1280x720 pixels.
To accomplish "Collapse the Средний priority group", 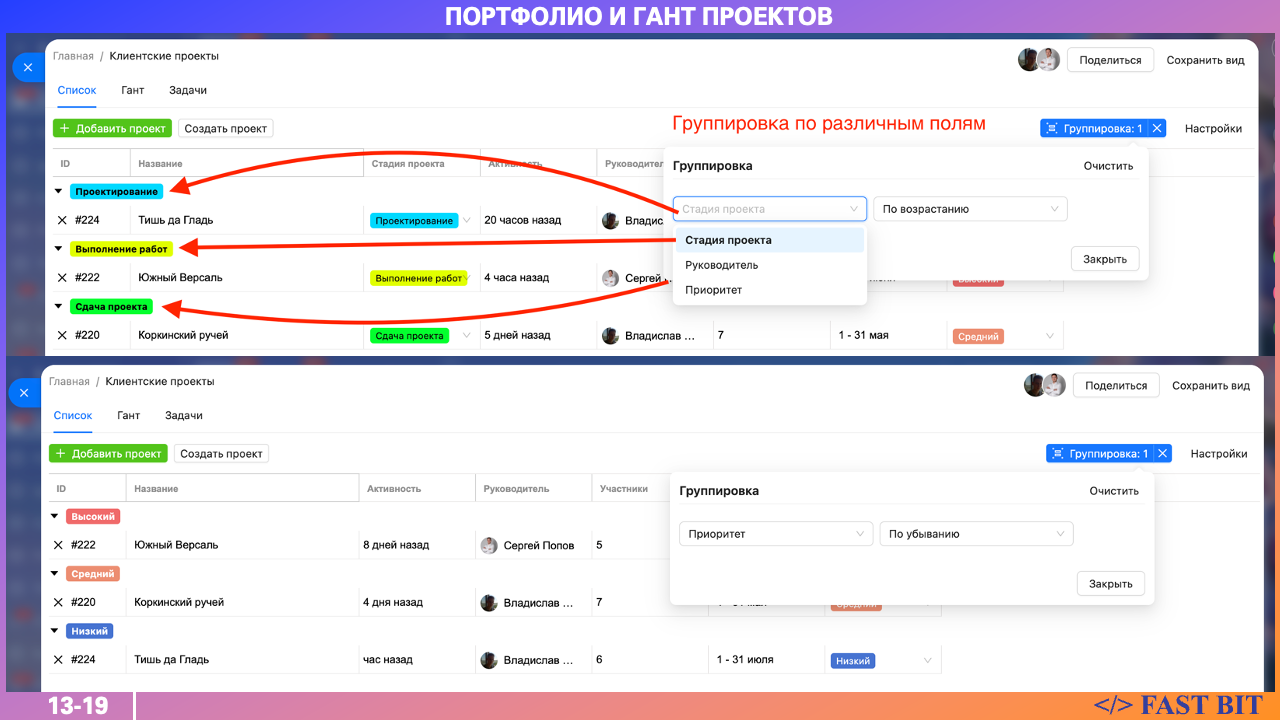I will tap(54, 574).
